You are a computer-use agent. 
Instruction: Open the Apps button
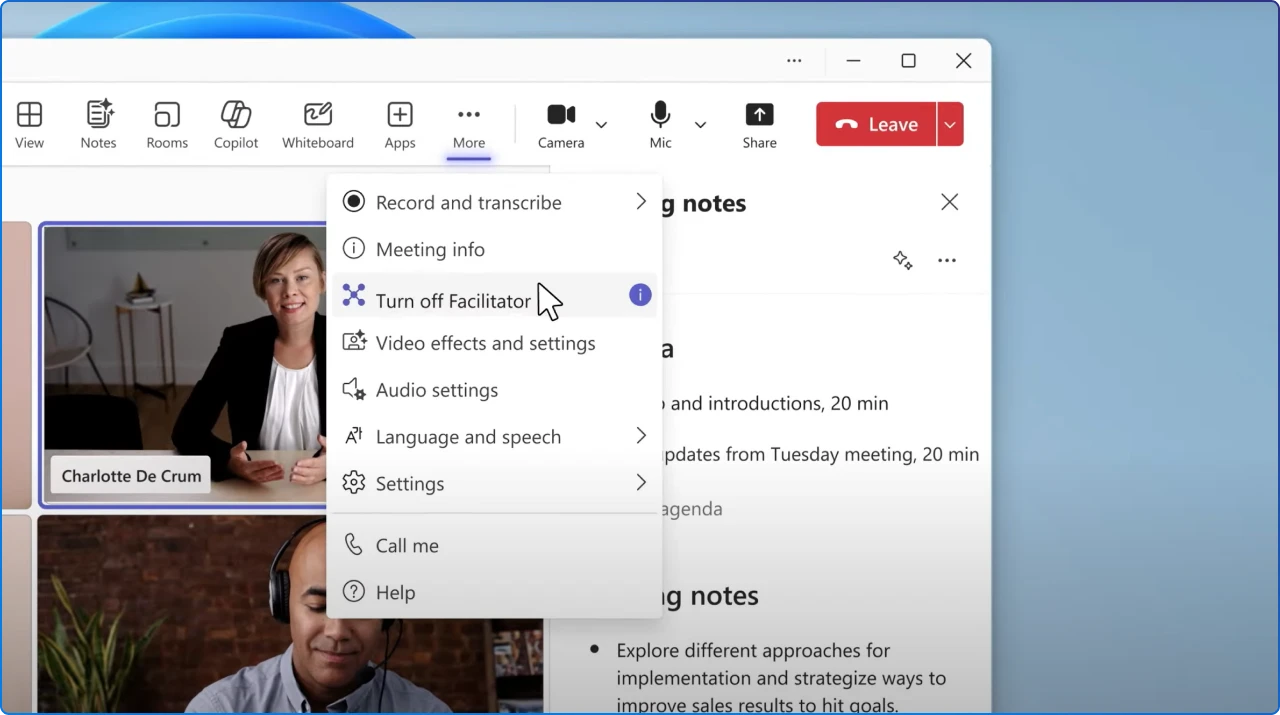(400, 125)
